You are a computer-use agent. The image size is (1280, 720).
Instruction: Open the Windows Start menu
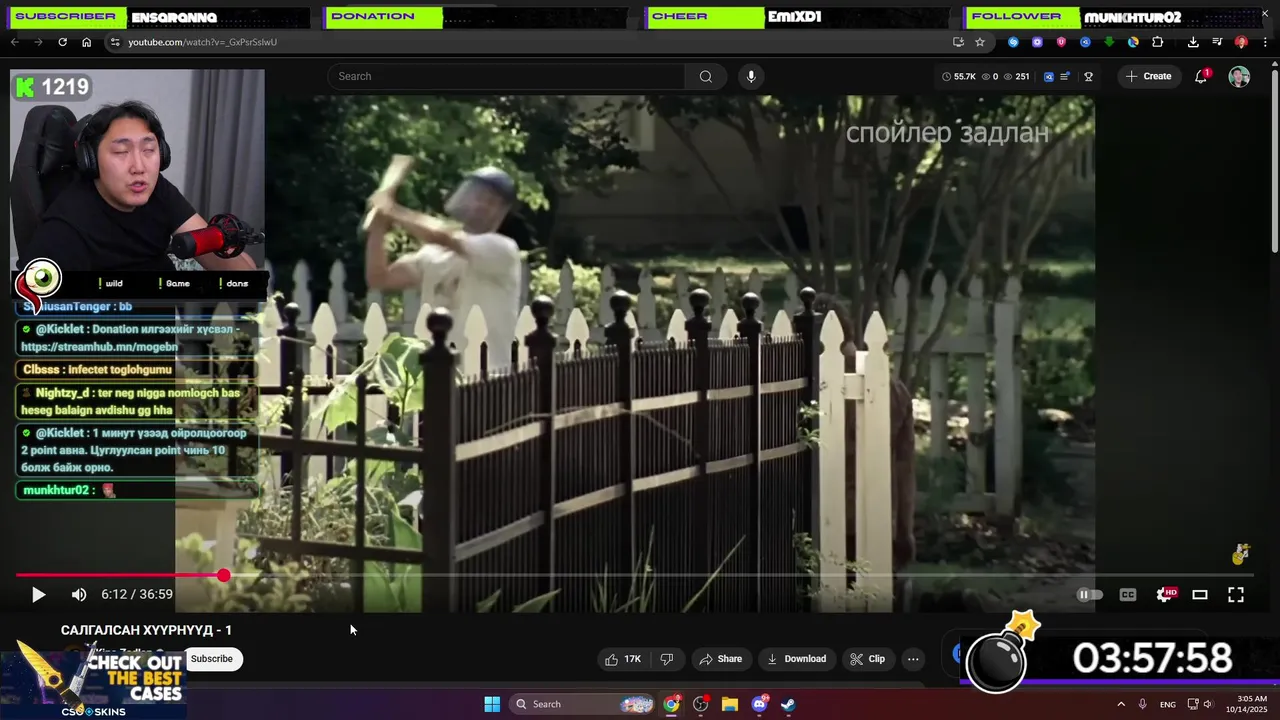(x=492, y=704)
